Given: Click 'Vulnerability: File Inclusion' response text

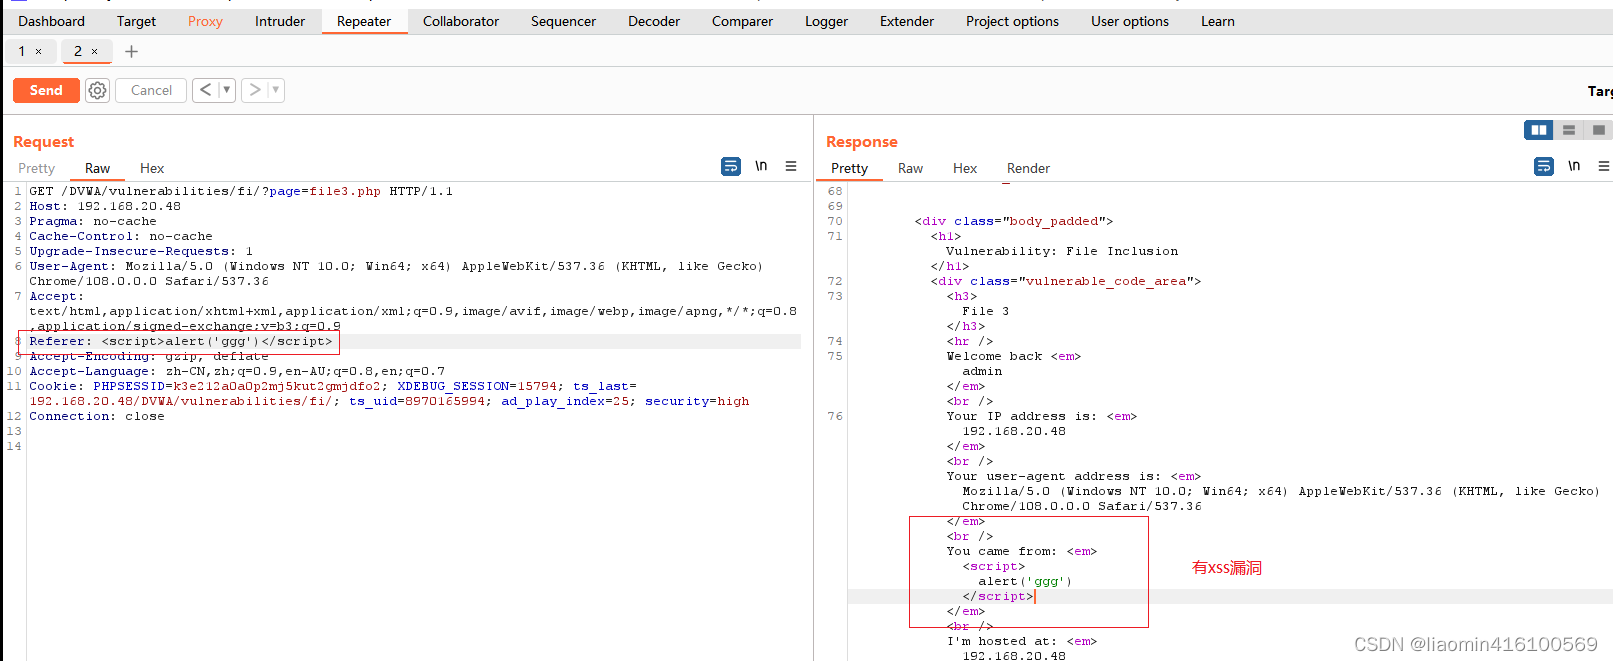Looking at the screenshot, I should 1062,251.
